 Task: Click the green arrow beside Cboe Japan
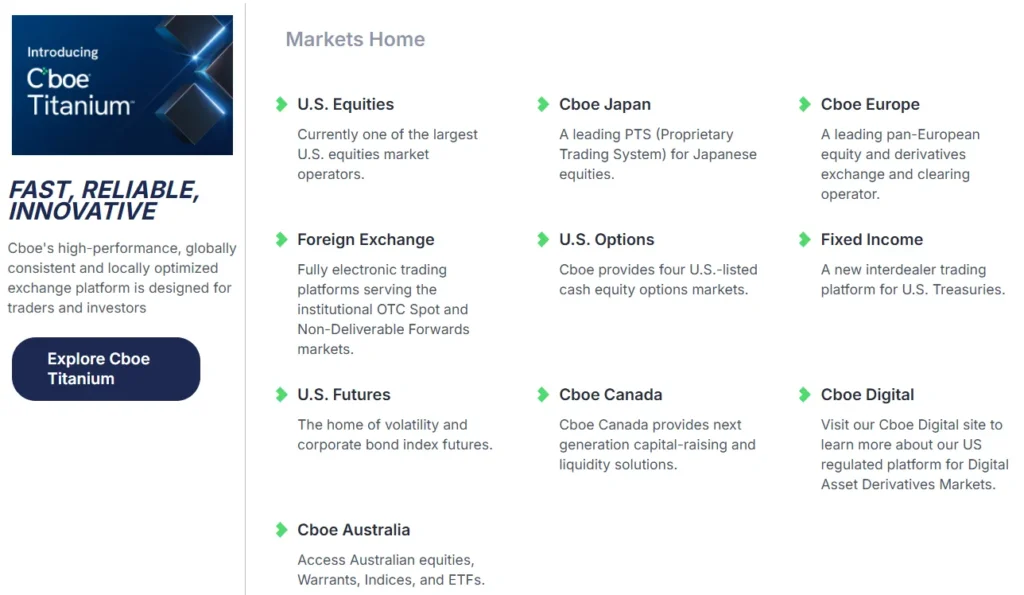[x=543, y=103]
